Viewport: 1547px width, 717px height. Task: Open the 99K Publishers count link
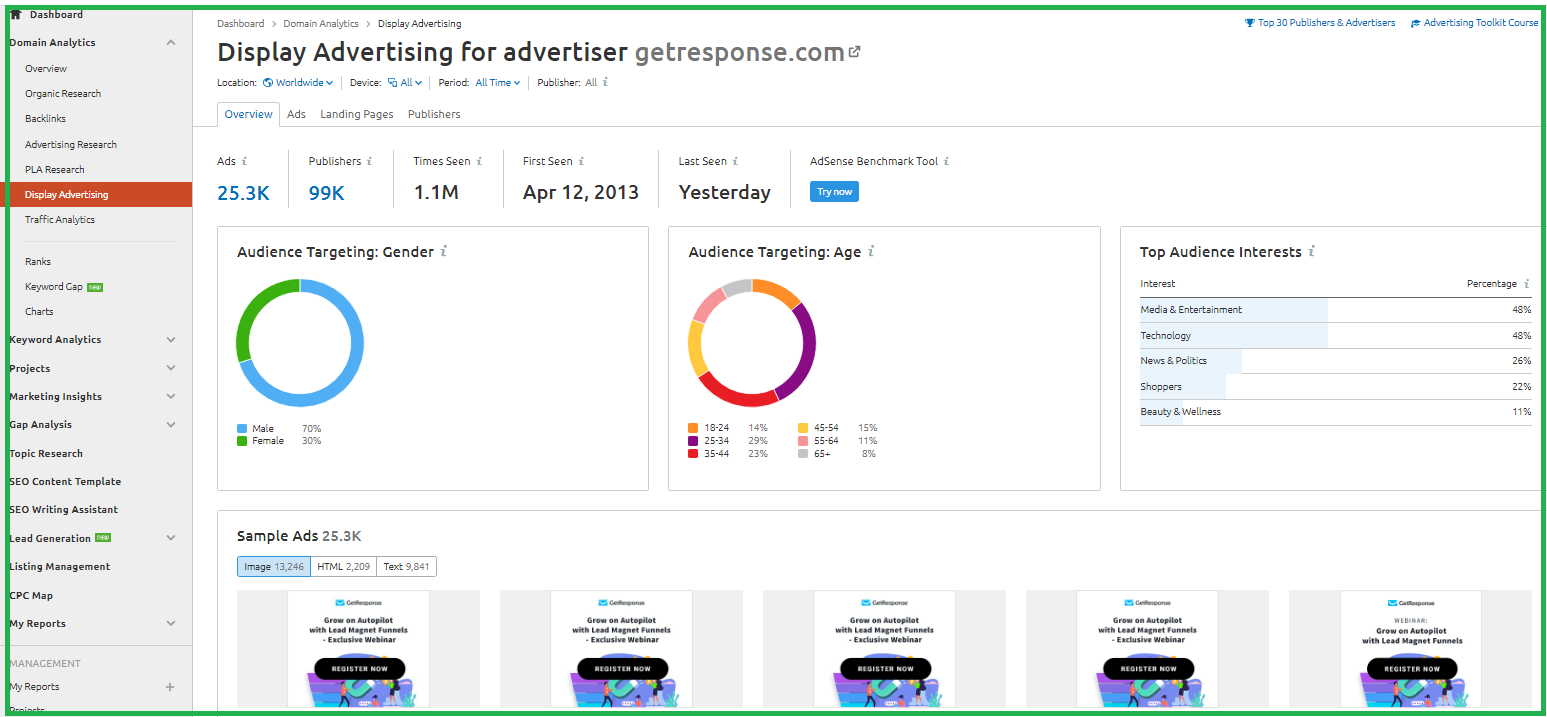point(326,193)
